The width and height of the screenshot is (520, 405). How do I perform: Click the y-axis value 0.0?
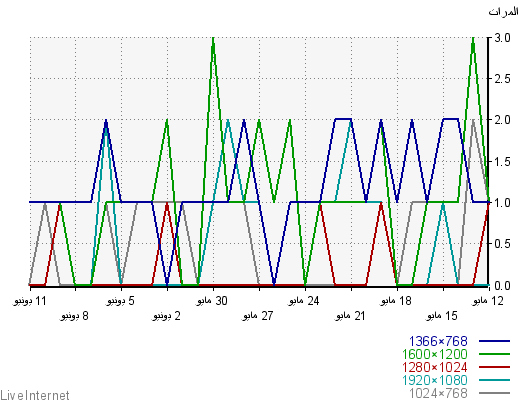(502, 286)
